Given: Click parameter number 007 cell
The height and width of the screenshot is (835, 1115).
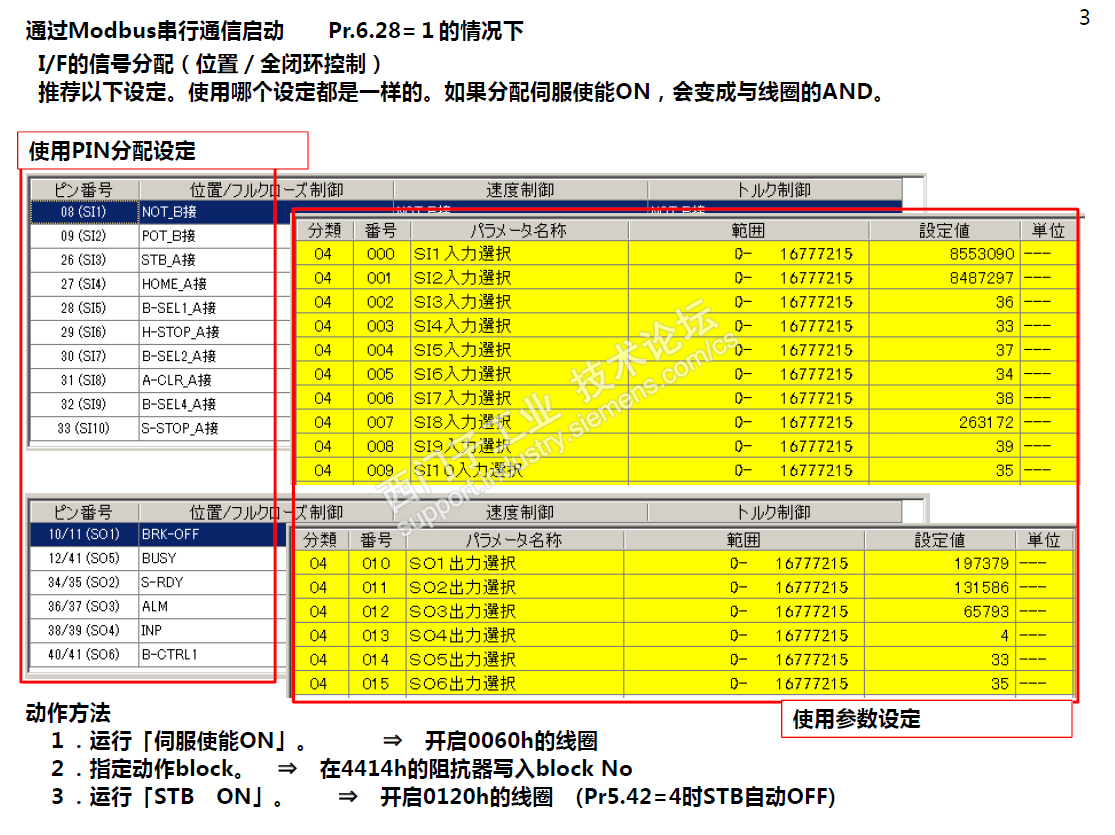Looking at the screenshot, I should [x=381, y=422].
